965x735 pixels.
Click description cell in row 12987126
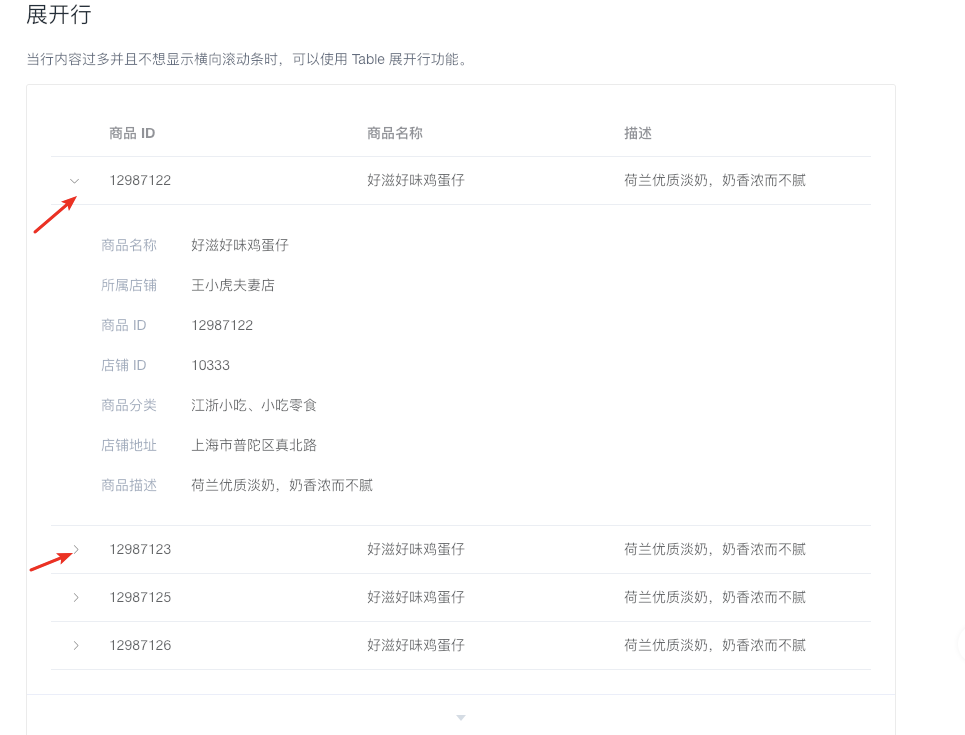pos(715,645)
